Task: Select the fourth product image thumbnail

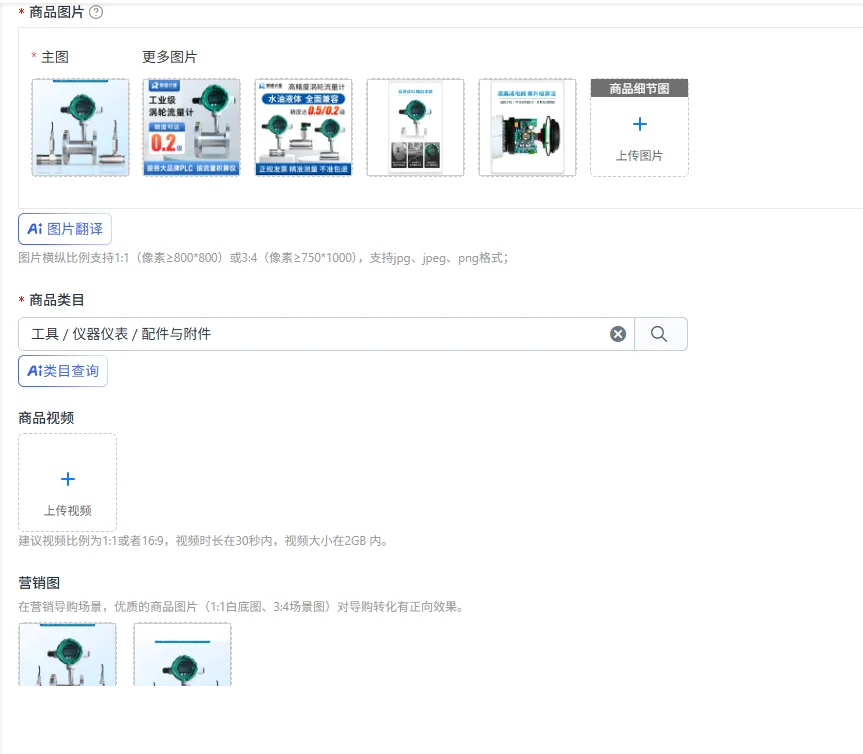Action: pos(416,128)
